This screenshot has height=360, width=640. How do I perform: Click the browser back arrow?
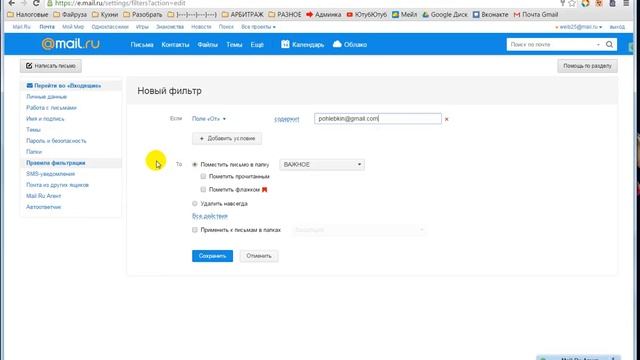[11, 3]
